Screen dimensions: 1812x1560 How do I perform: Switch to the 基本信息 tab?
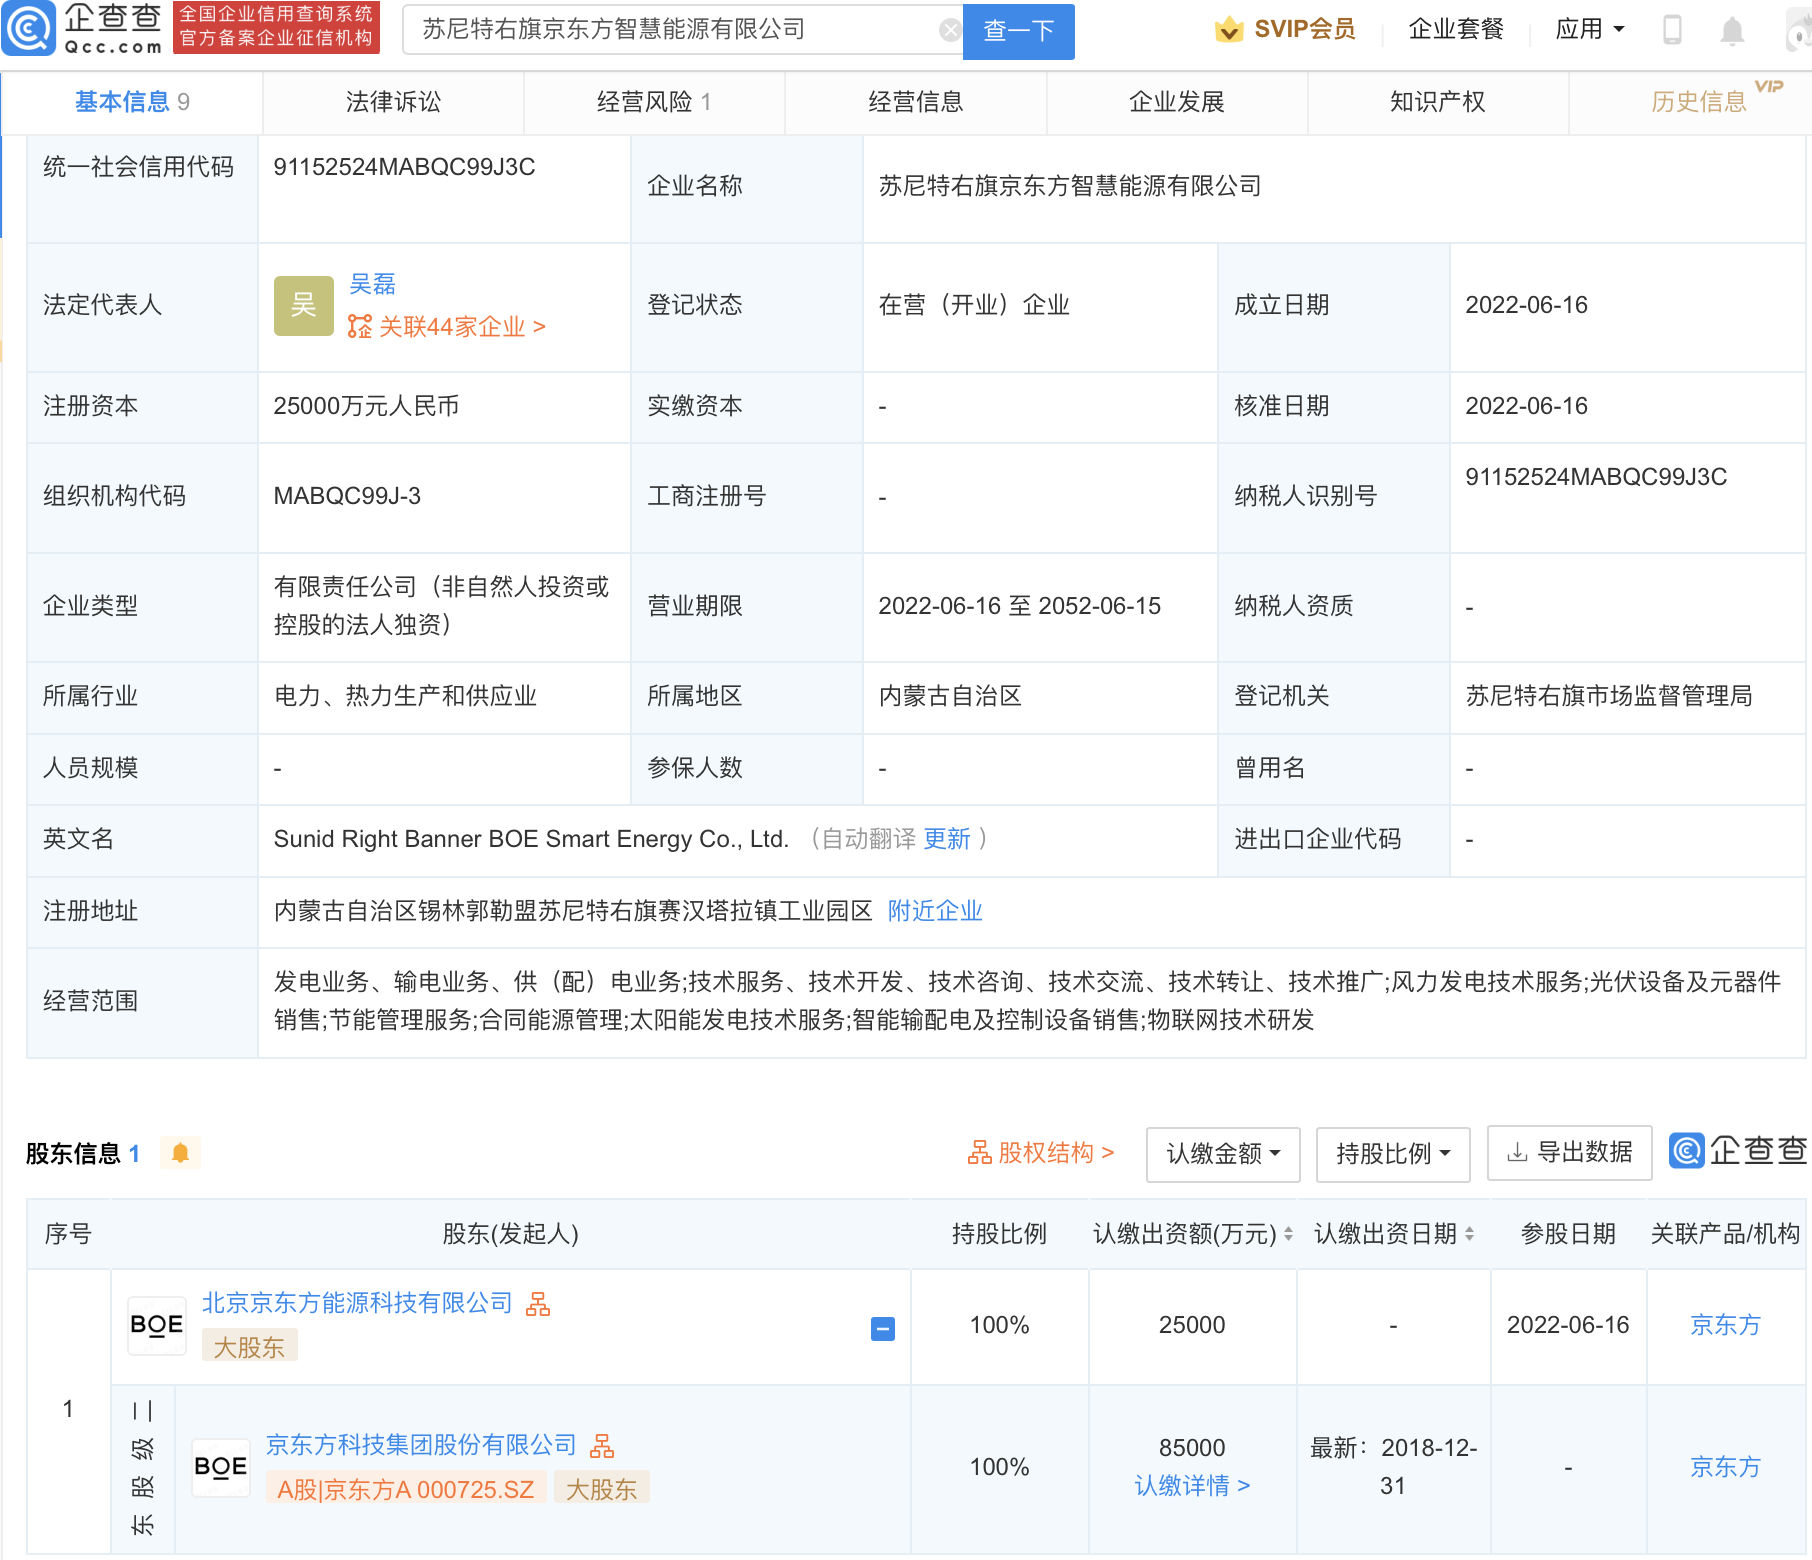[132, 102]
